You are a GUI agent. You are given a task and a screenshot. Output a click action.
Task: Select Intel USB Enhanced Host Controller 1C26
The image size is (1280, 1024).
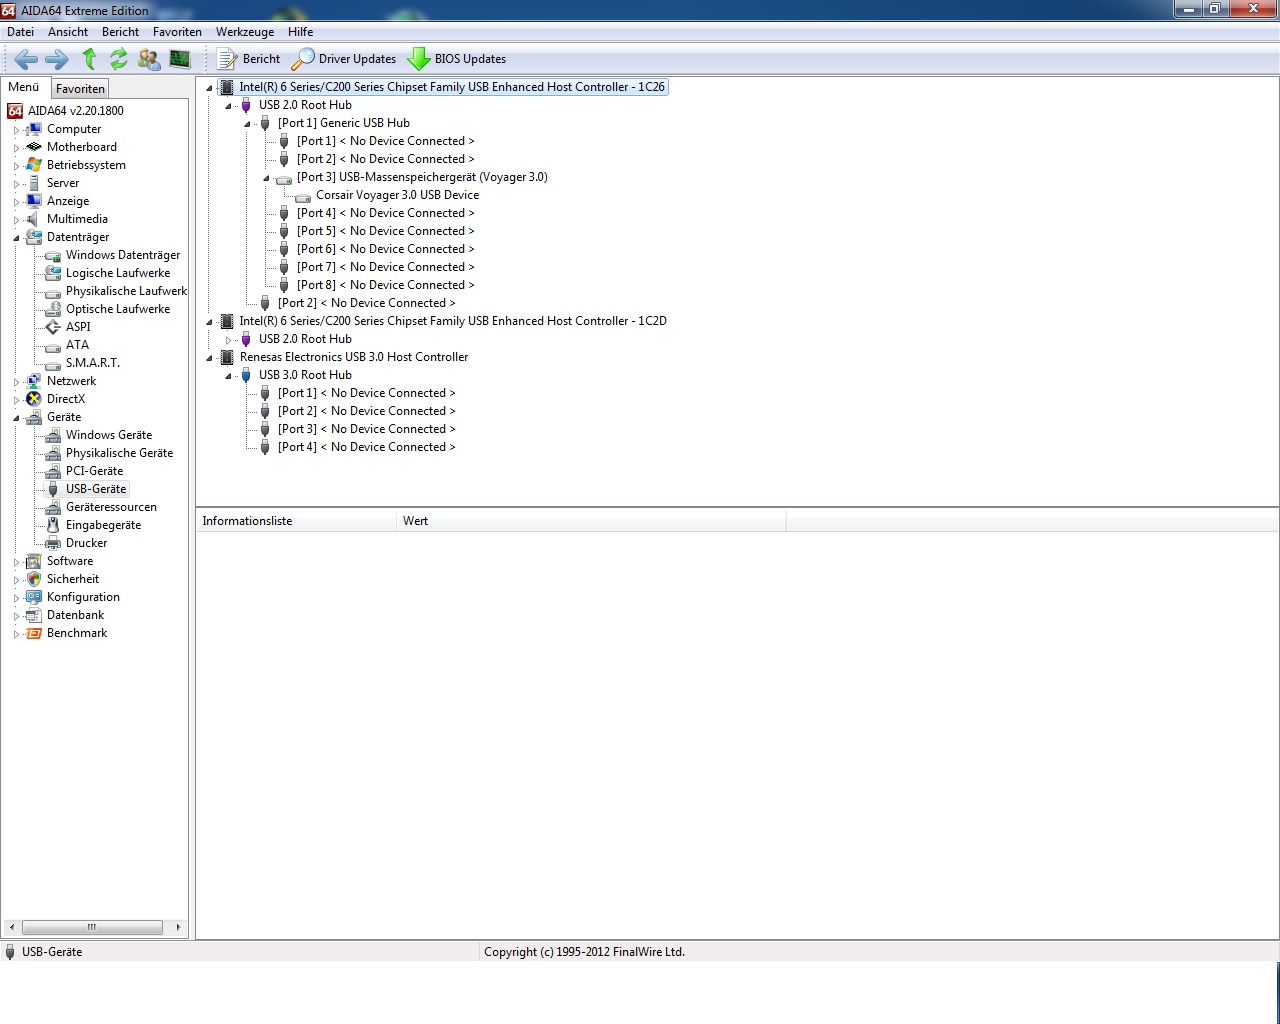tap(452, 87)
